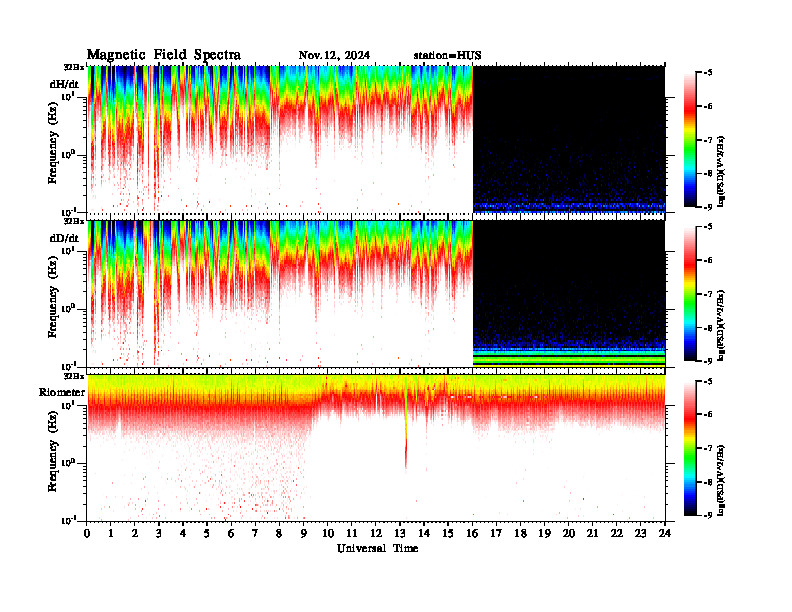Click the "23" hour tick label

(x=640, y=534)
